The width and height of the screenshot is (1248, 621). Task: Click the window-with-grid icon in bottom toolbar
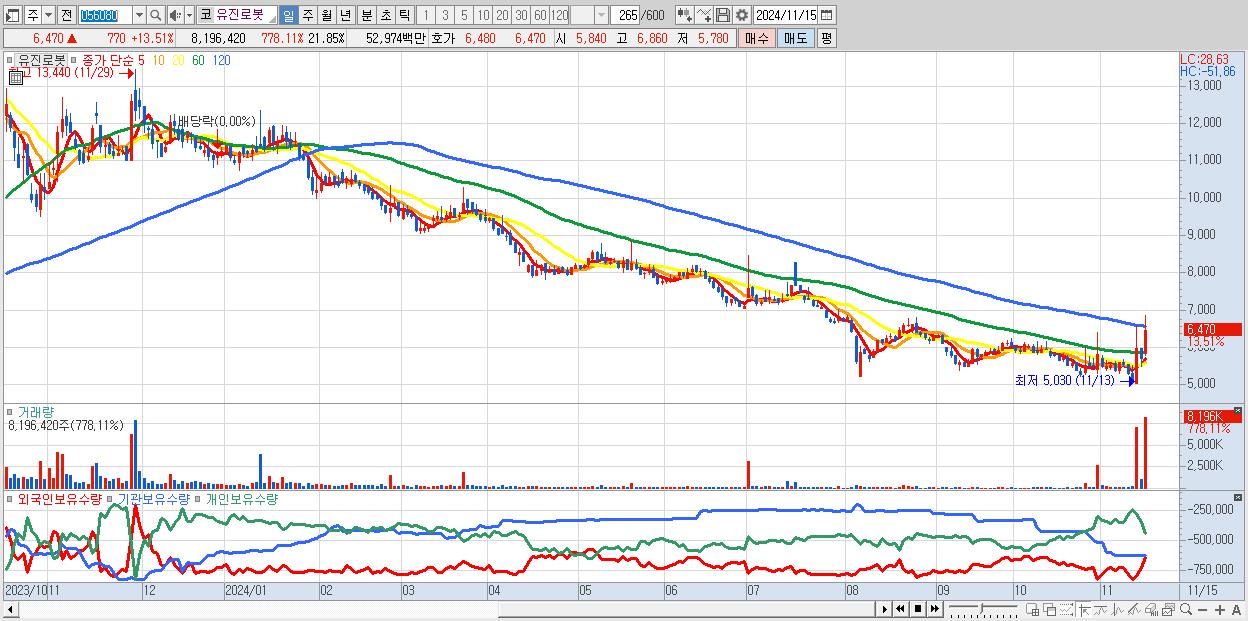[1033, 610]
